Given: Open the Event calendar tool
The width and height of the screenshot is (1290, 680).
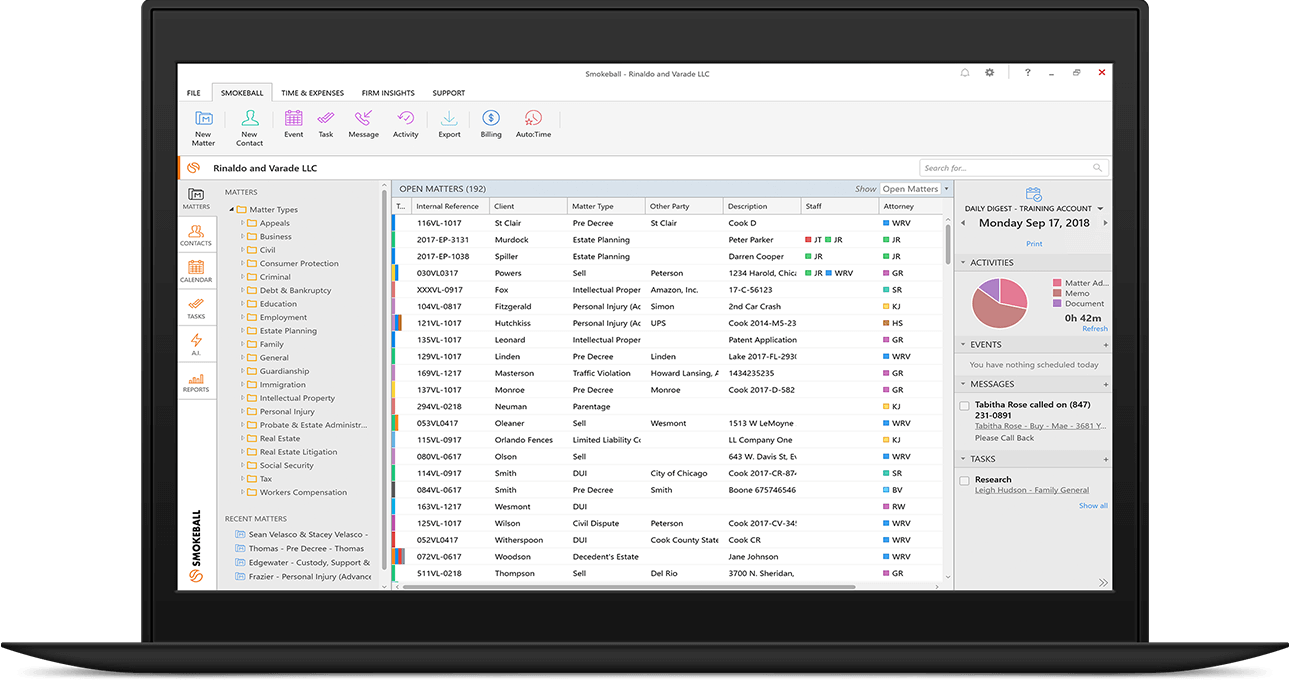Looking at the screenshot, I should (x=293, y=124).
